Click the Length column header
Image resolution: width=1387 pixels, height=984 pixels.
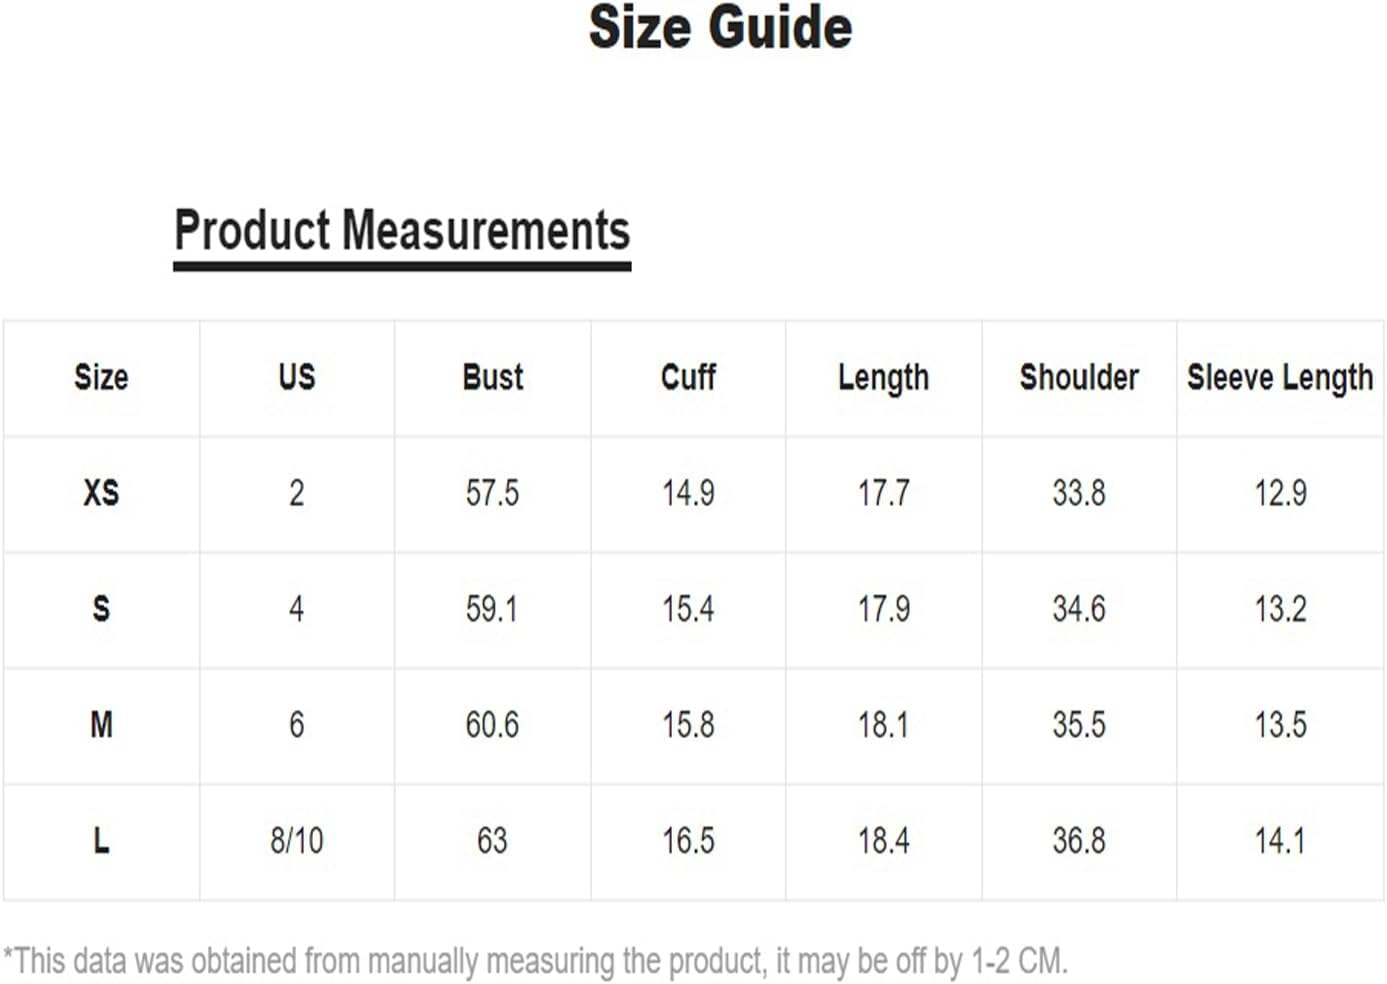click(x=883, y=379)
